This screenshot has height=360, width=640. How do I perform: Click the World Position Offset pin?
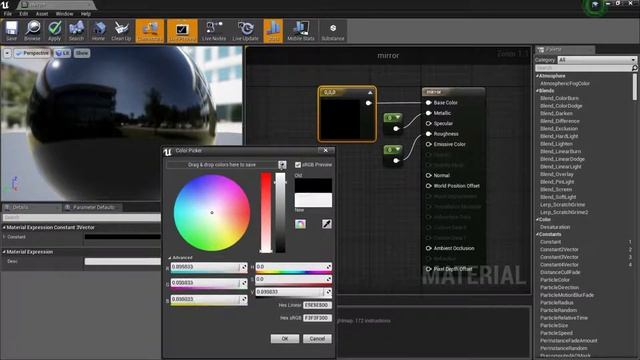click(429, 186)
